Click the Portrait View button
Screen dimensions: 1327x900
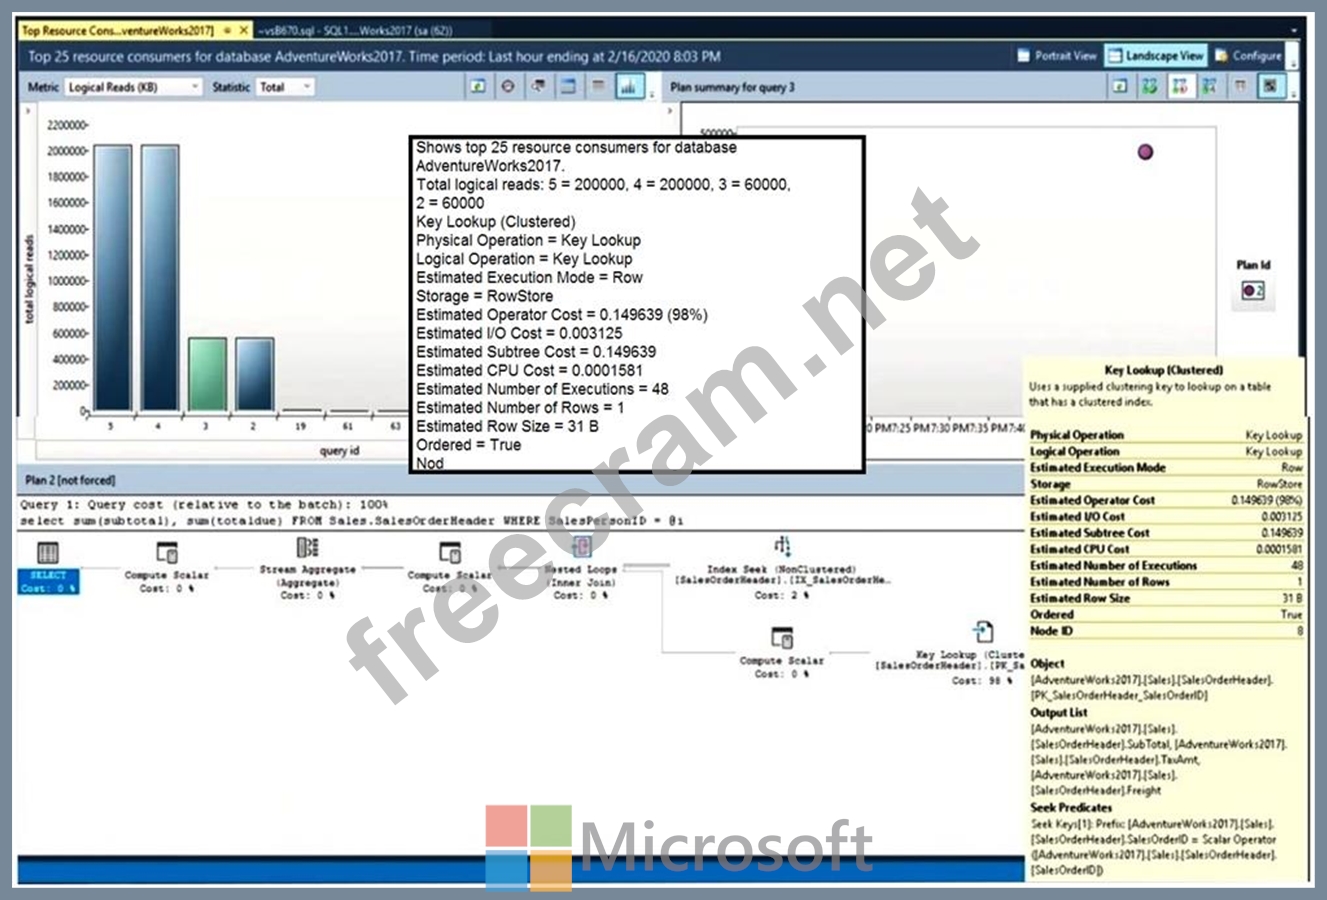[1057, 56]
